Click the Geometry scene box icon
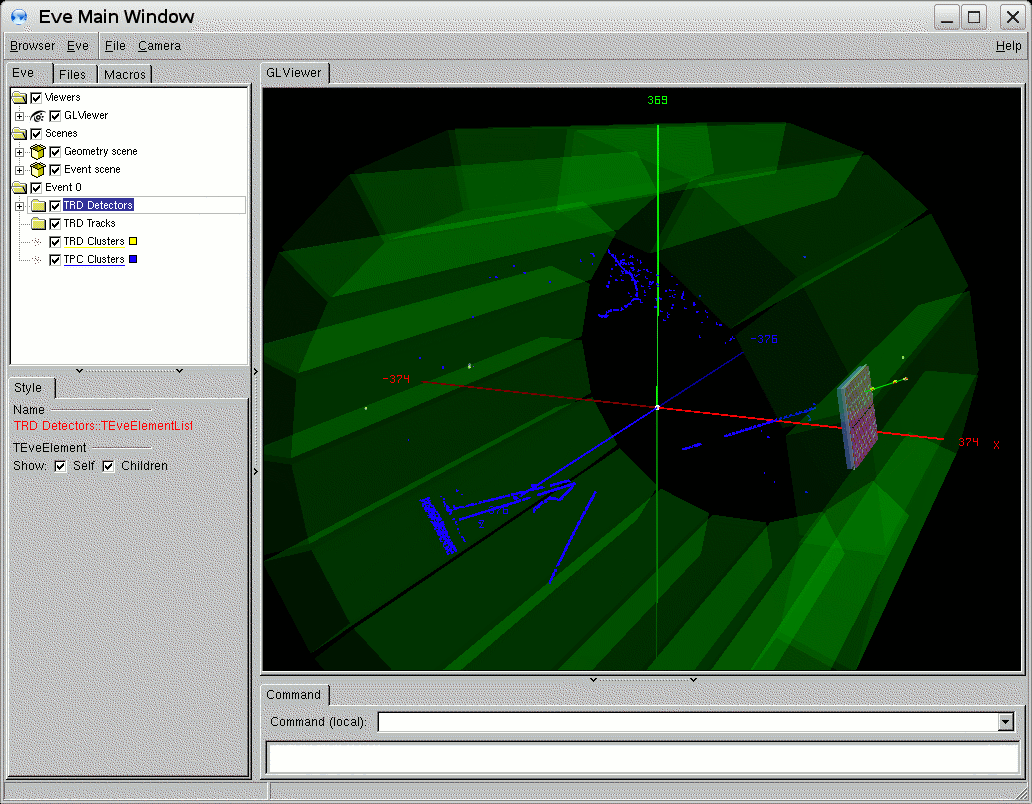Screen dimensions: 1032x804 38,152
